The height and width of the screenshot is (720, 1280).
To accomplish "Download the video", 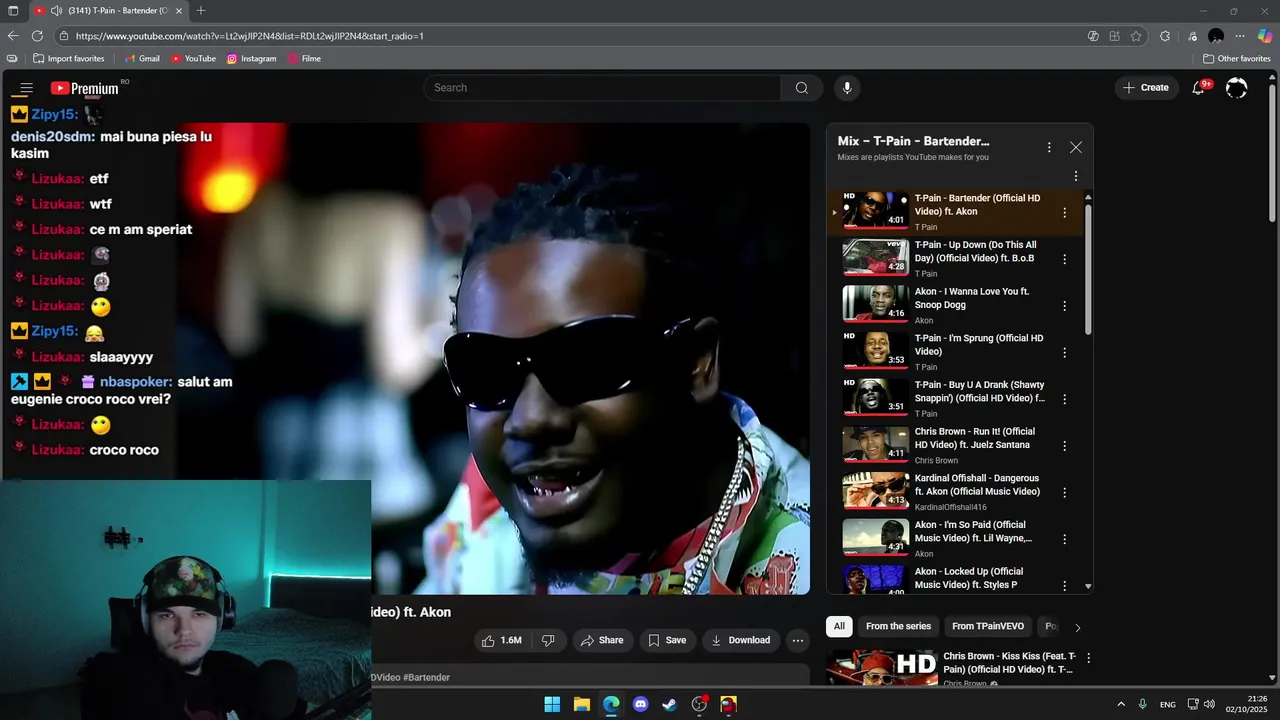I will pos(741,640).
